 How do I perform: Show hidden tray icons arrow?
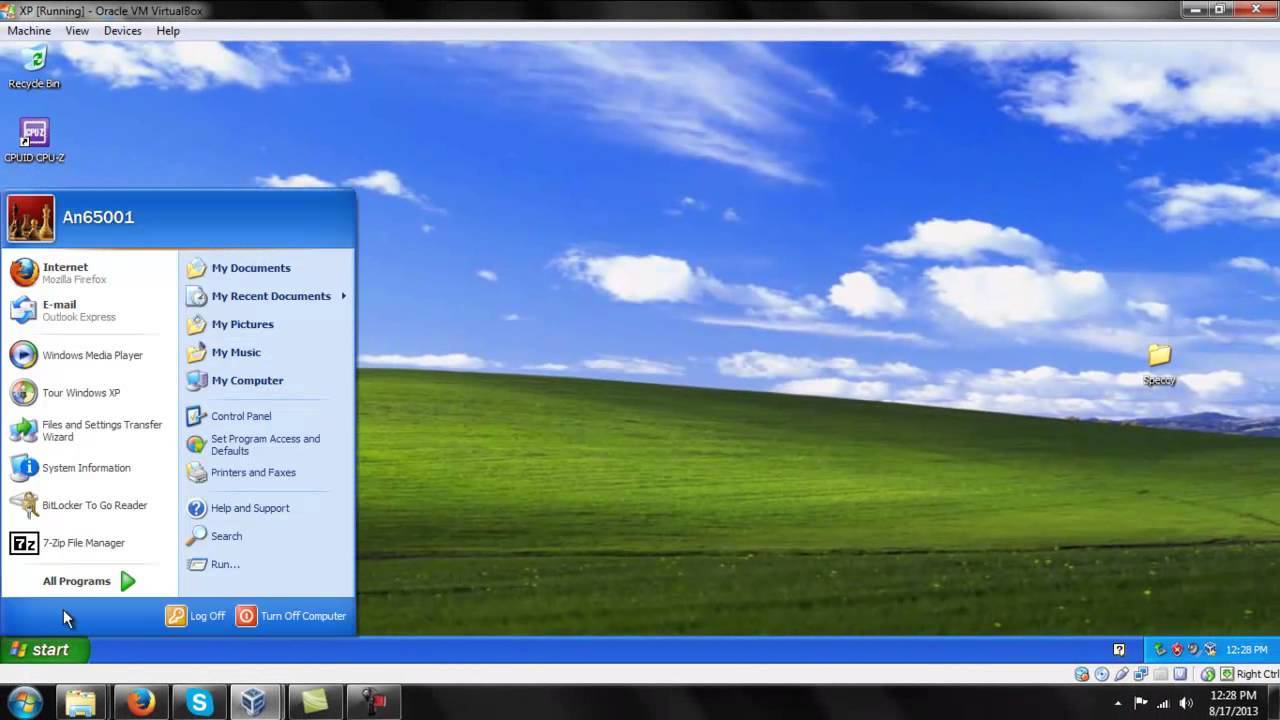coord(1118,703)
